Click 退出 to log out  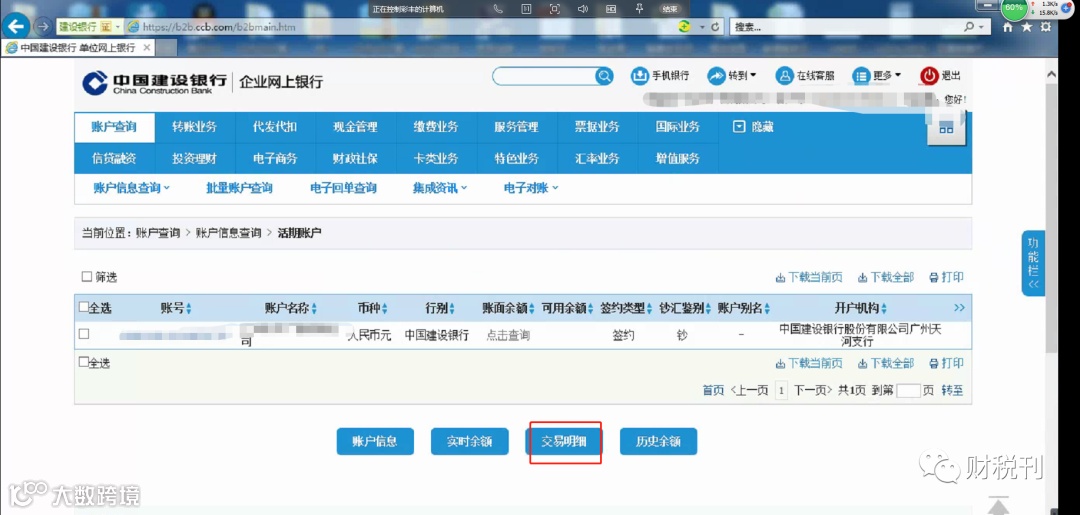tap(940, 76)
